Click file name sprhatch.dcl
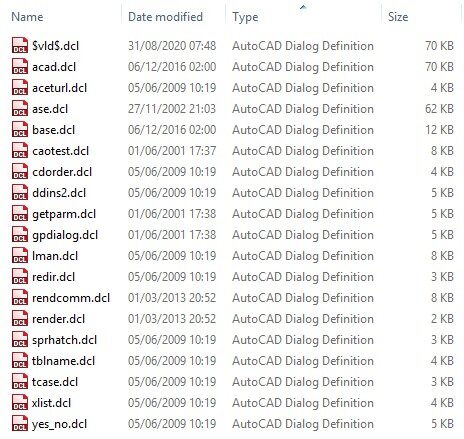This screenshot has height=439, width=464. (64, 340)
